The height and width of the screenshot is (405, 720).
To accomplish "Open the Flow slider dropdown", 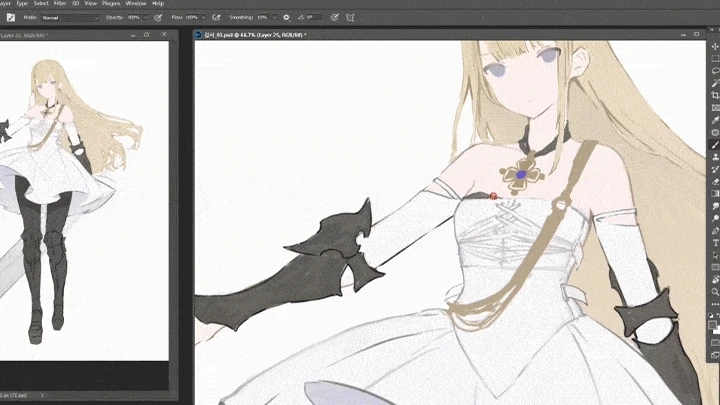I will [x=203, y=17].
